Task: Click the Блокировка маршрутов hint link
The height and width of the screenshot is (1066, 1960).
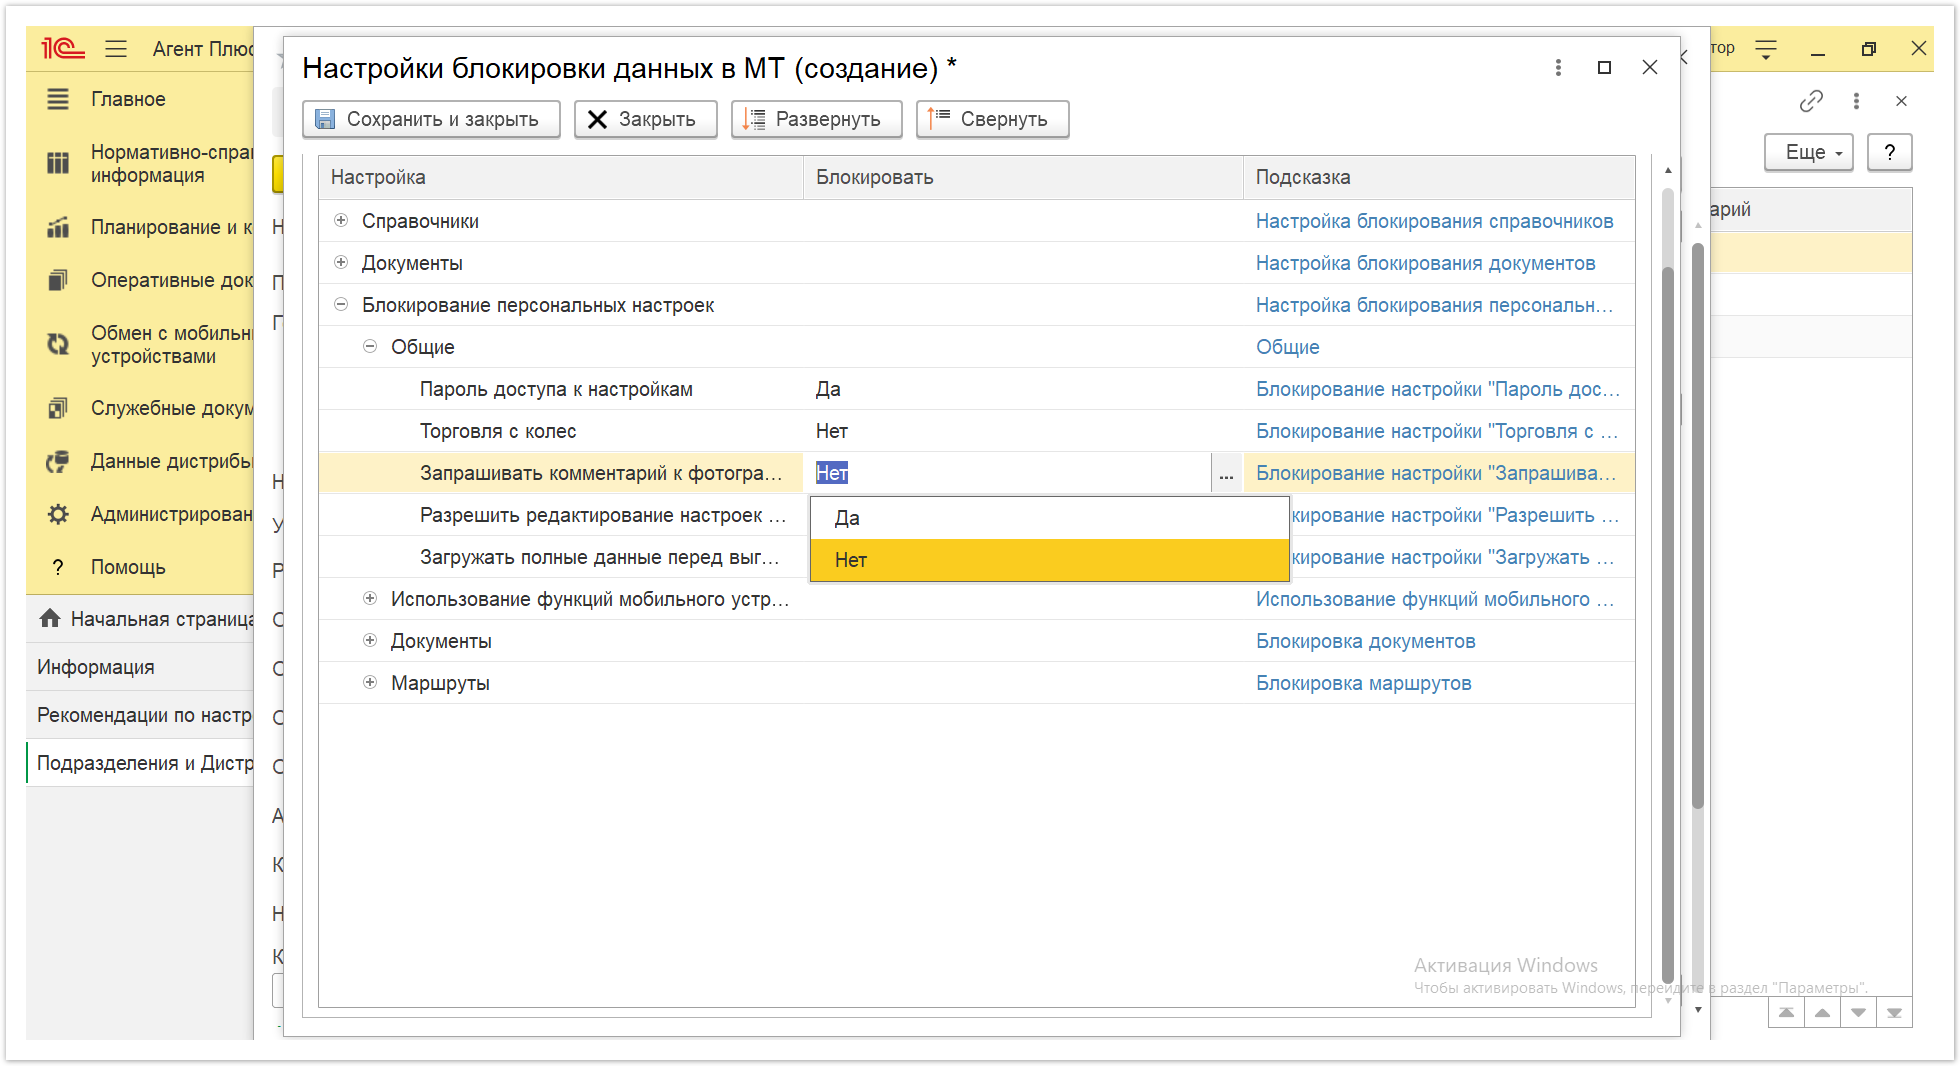Action: pos(1363,683)
